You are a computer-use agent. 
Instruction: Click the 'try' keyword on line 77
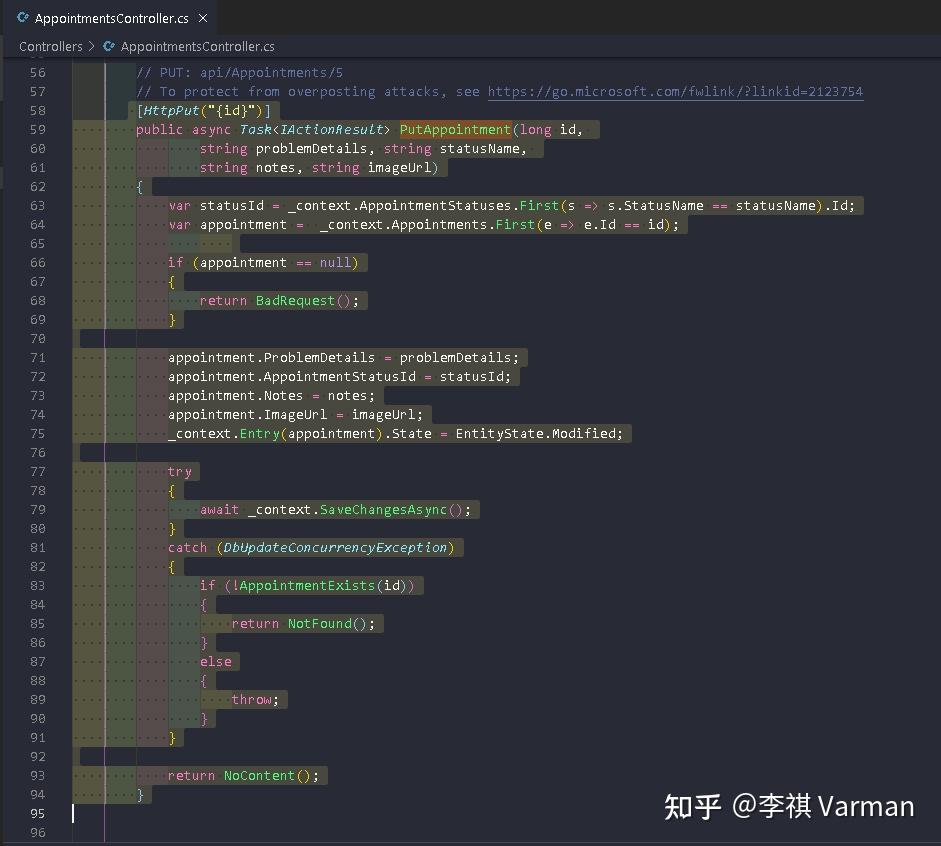pos(179,472)
